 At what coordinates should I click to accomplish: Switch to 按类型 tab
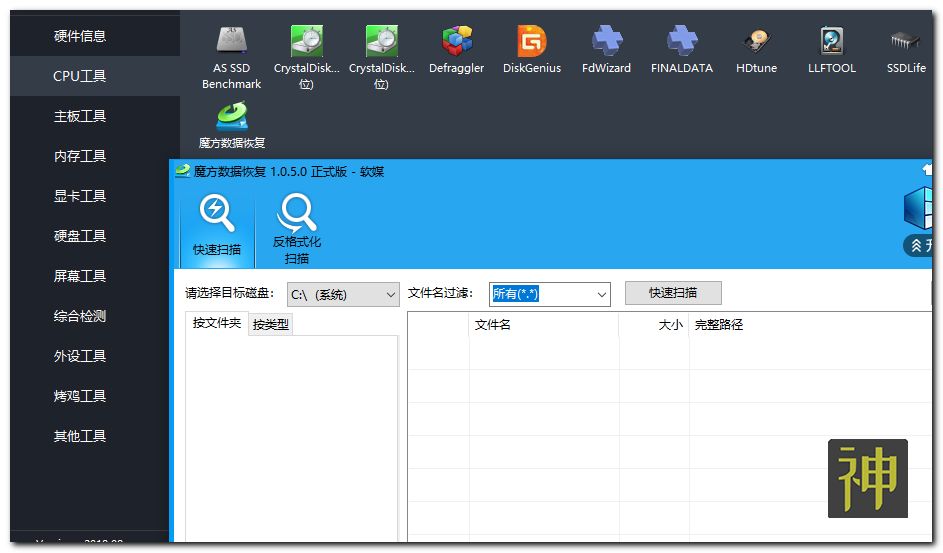click(271, 325)
